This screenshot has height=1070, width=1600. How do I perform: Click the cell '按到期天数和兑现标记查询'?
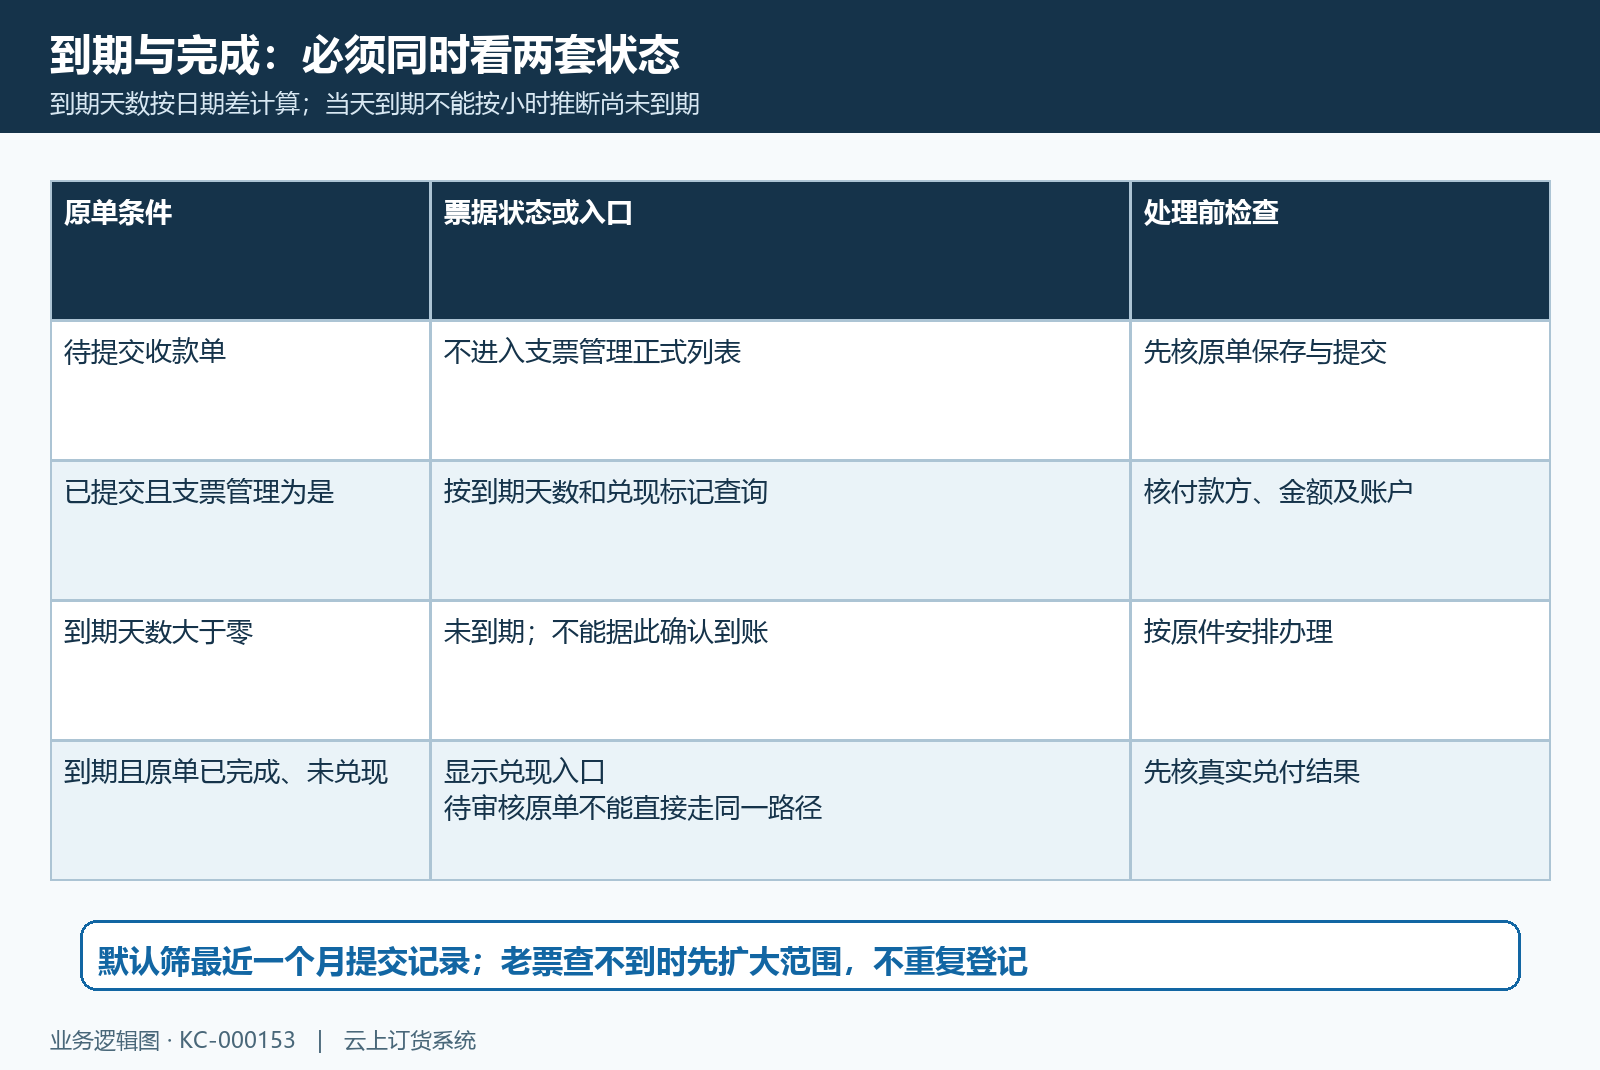pyautogui.click(x=780, y=531)
